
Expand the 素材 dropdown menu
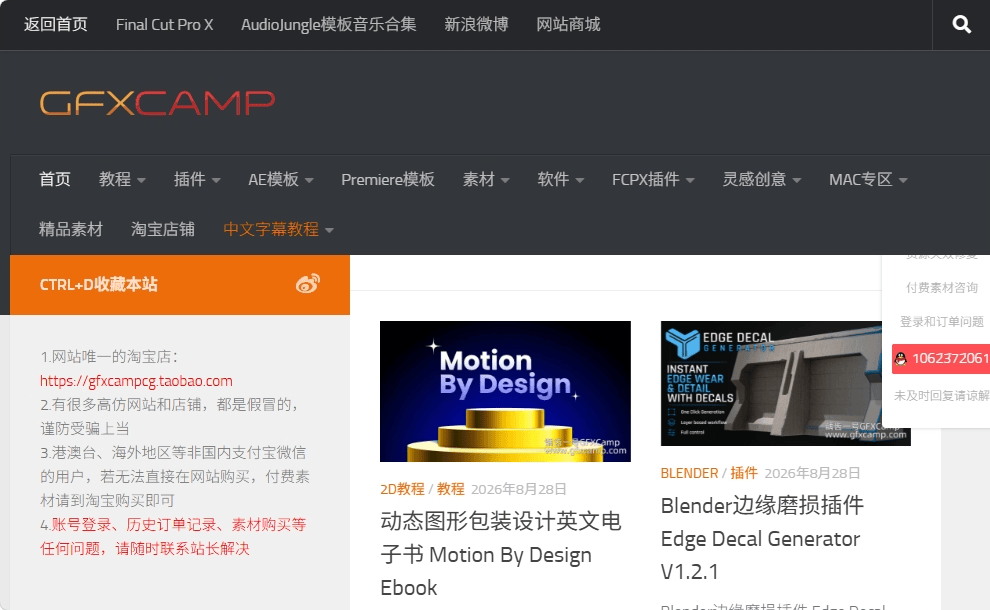coord(486,179)
